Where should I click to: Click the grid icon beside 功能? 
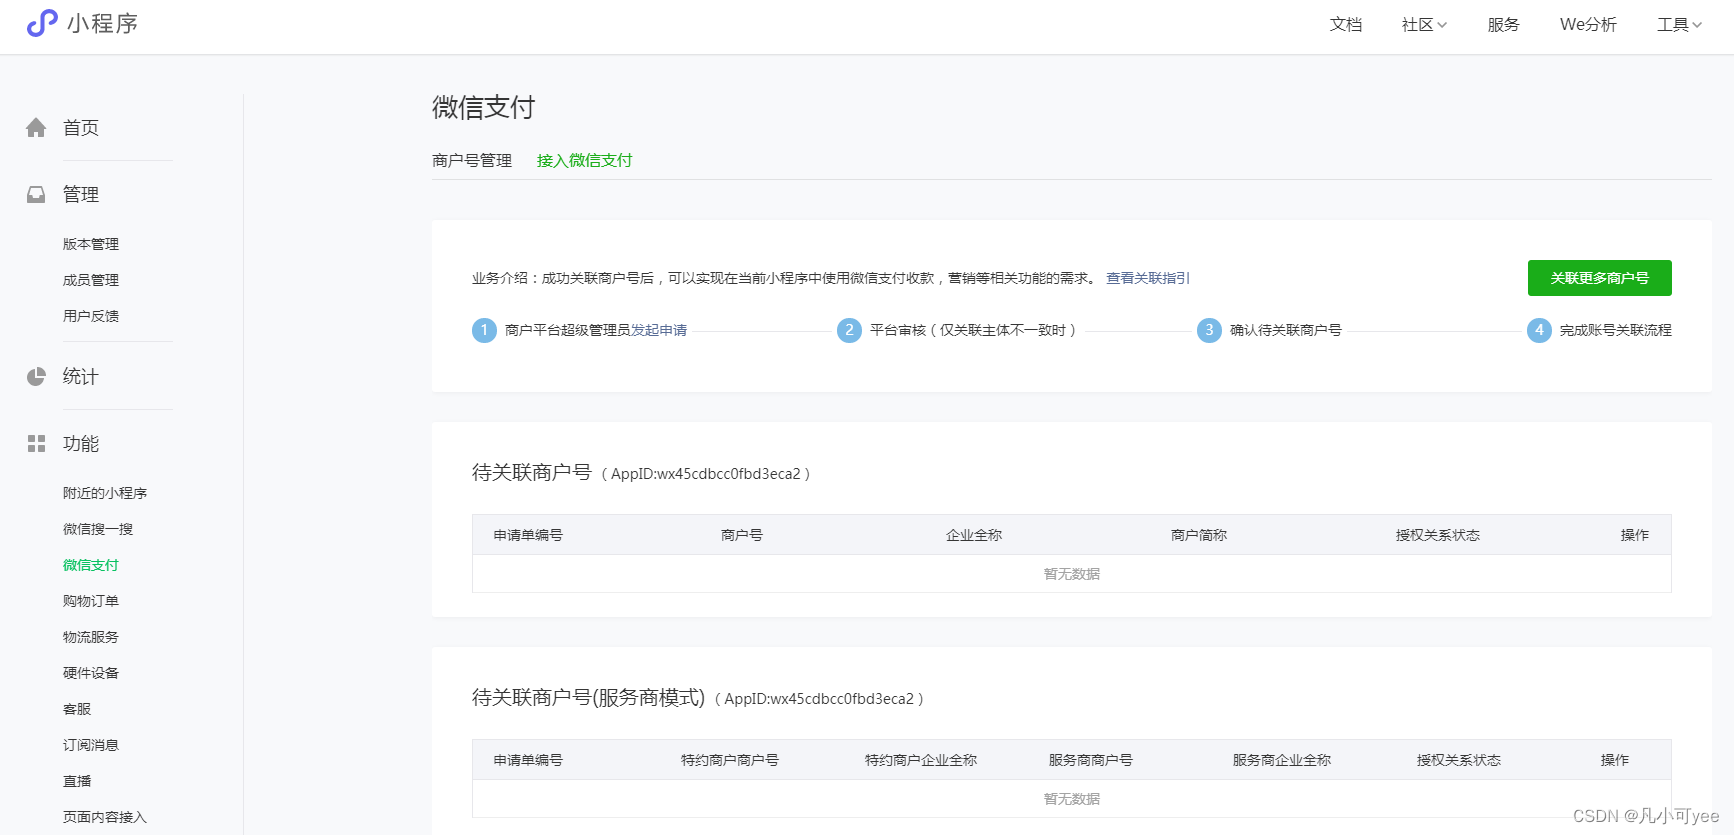(x=36, y=443)
